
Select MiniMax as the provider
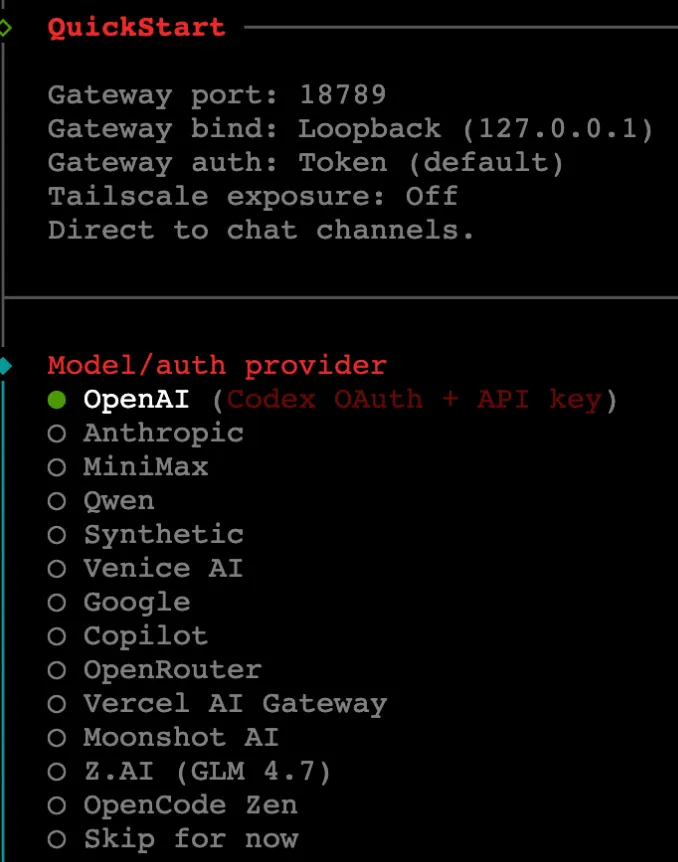pyautogui.click(x=57, y=467)
